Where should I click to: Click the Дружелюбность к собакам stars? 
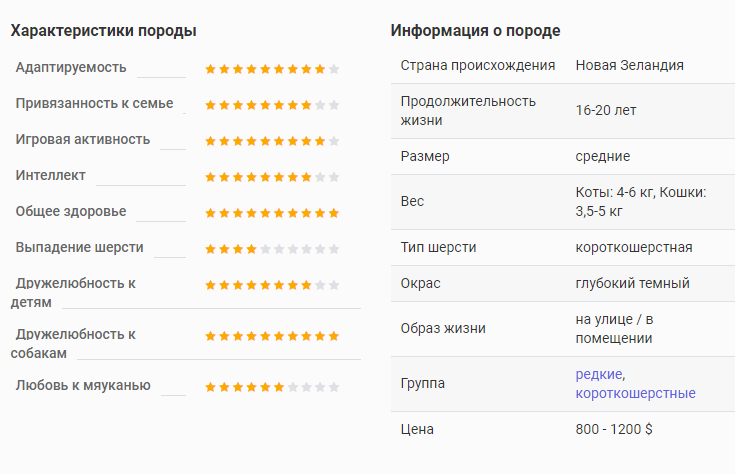tap(272, 336)
